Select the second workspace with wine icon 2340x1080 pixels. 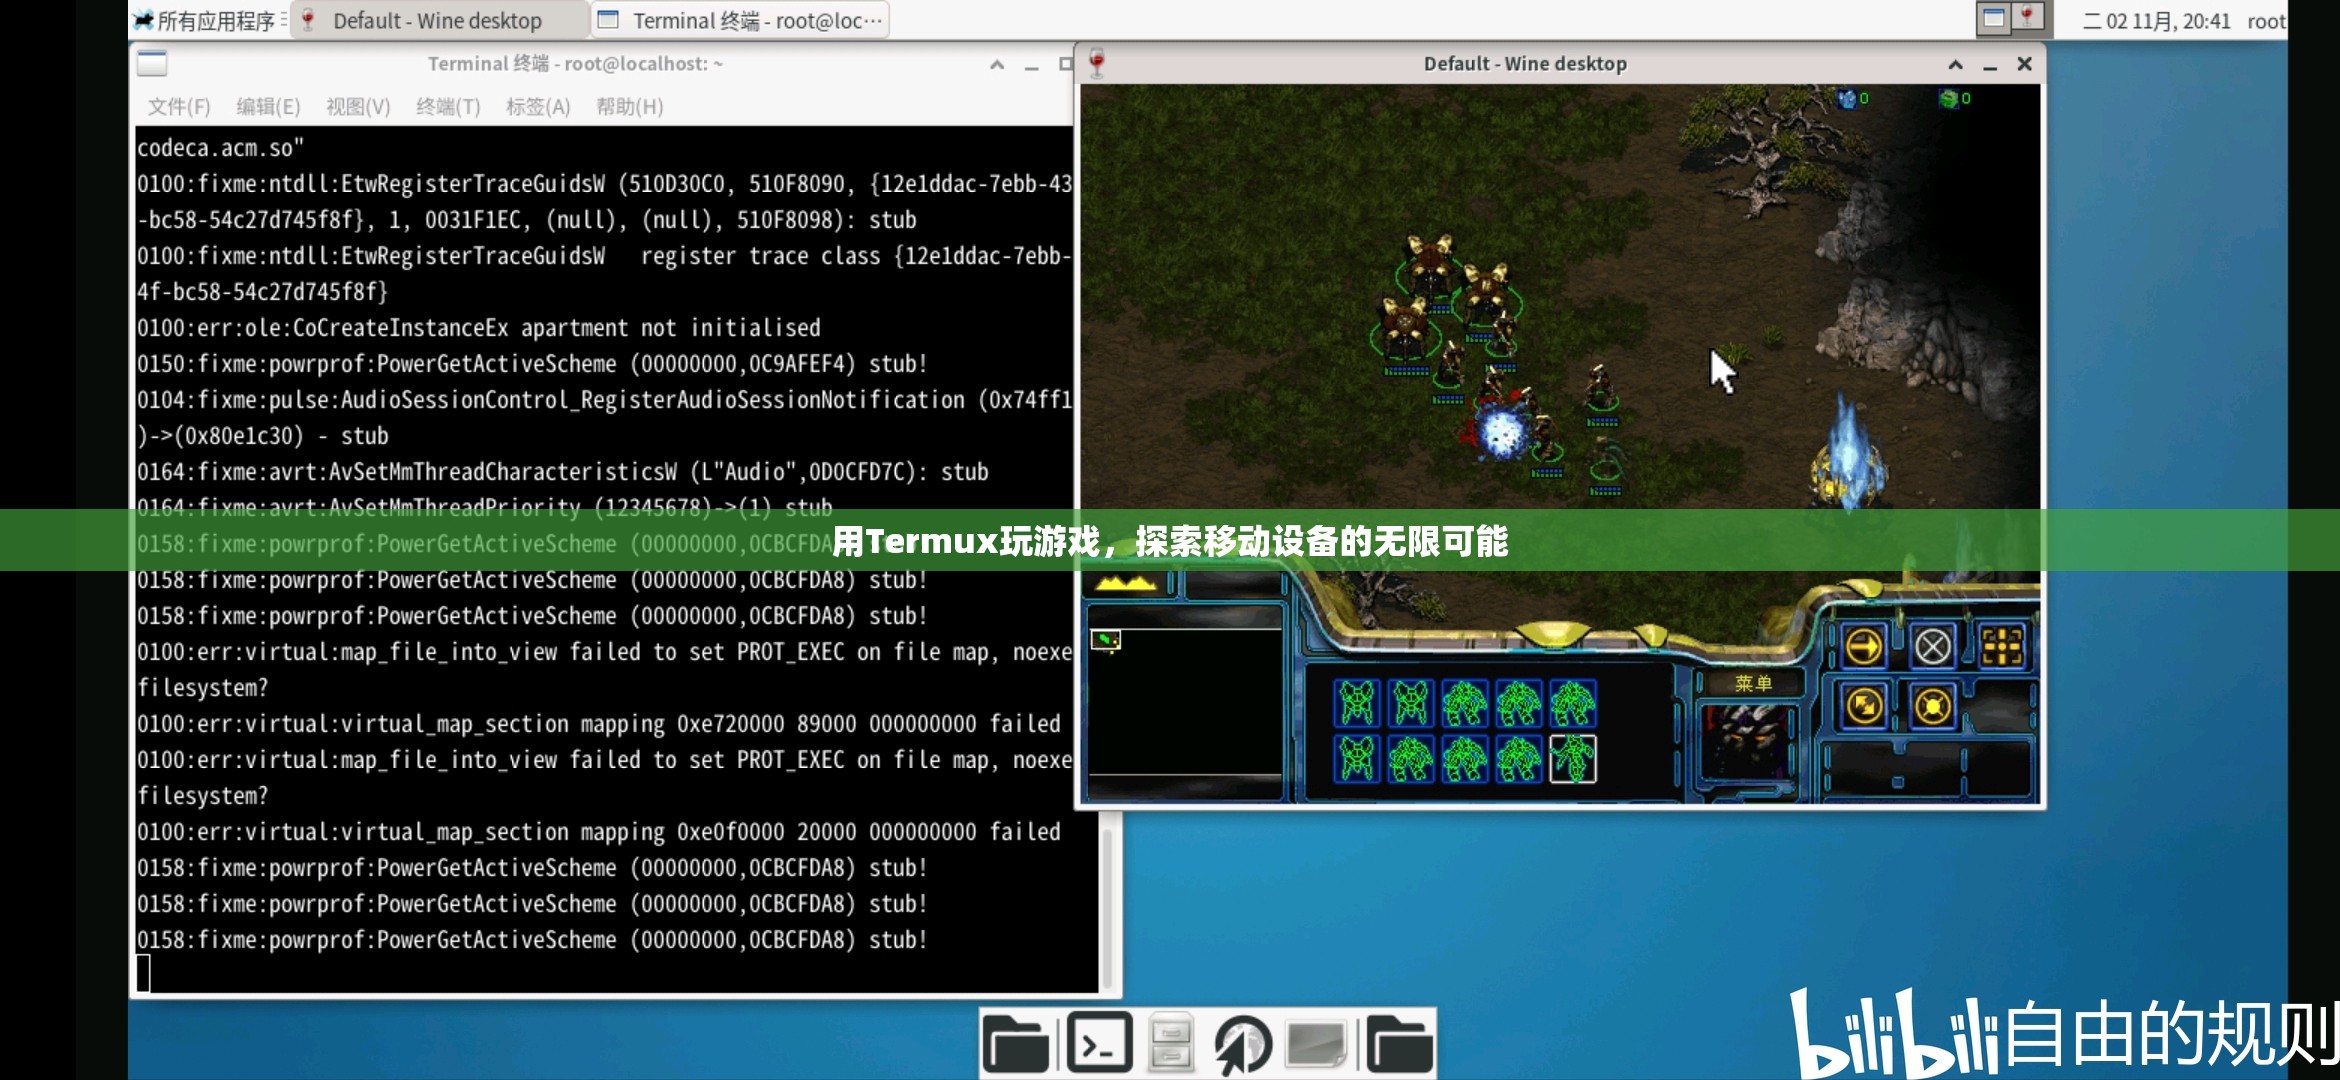tap(2027, 18)
